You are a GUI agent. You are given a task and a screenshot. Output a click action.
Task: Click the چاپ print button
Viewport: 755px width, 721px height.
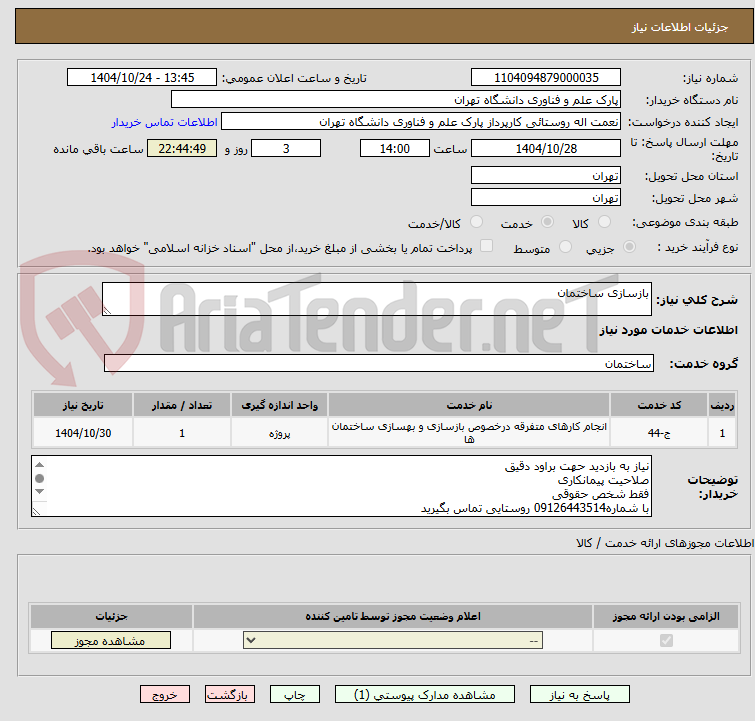[x=295, y=695]
